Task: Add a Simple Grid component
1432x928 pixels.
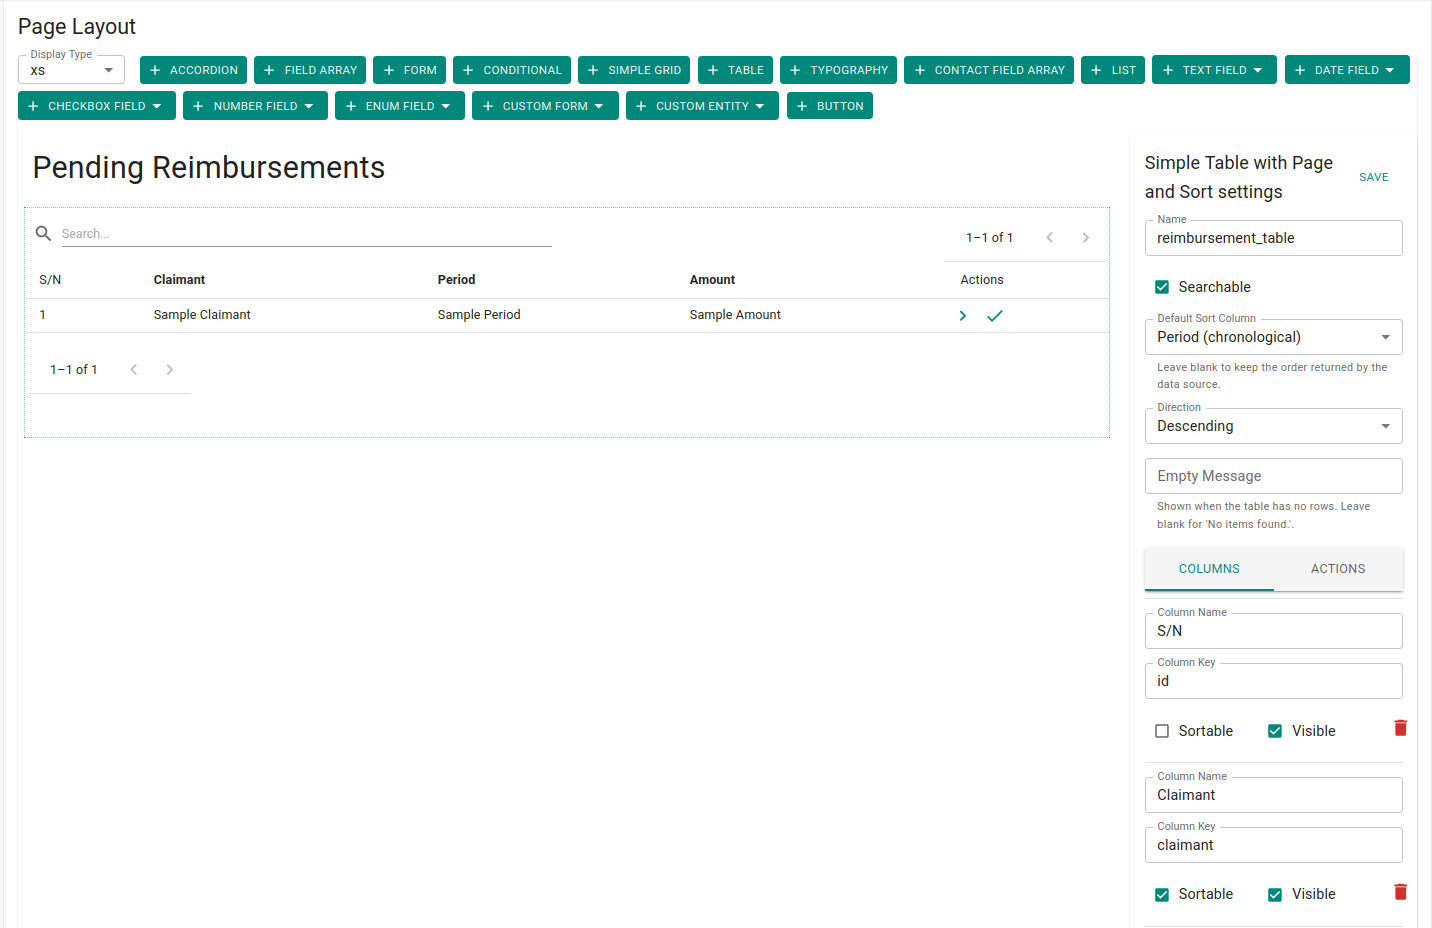Action: tap(634, 70)
